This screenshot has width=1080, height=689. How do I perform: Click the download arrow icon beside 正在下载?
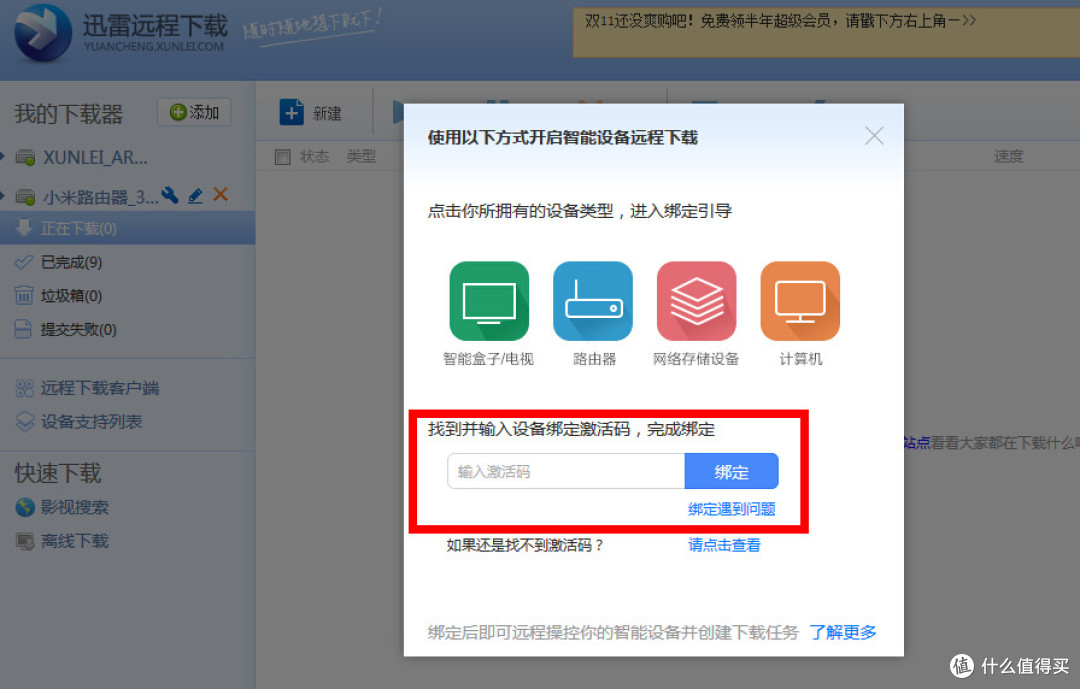[x=23, y=227]
